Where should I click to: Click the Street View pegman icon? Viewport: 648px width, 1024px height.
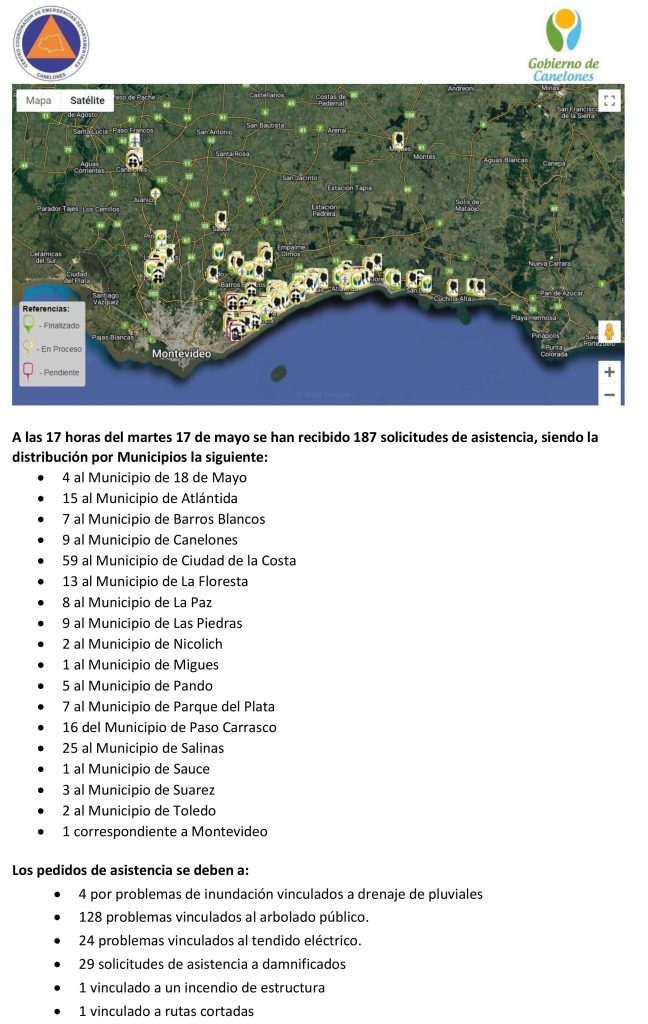(609, 330)
